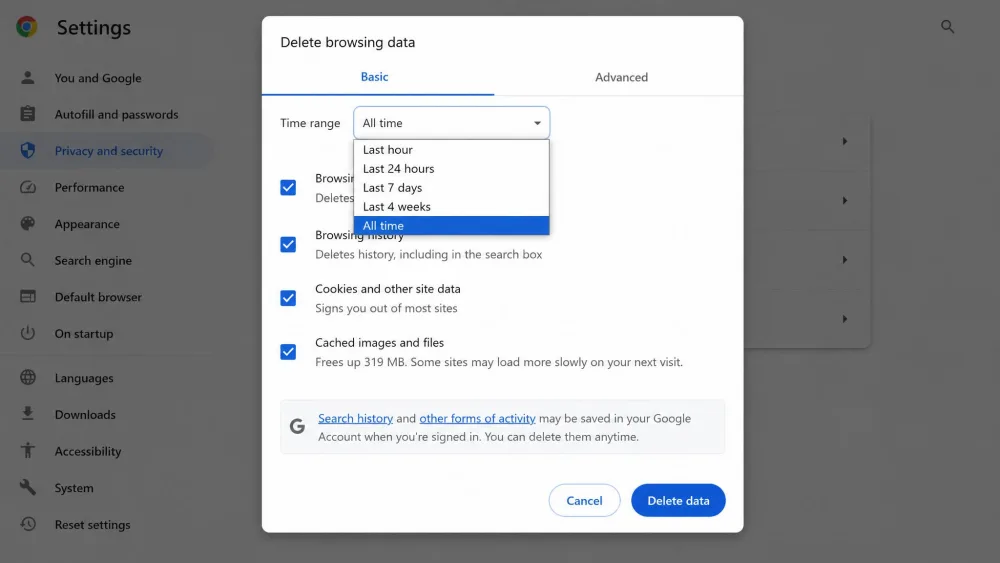Click the magnifier icon for Search engine
The width and height of the screenshot is (1000, 563).
point(27,260)
